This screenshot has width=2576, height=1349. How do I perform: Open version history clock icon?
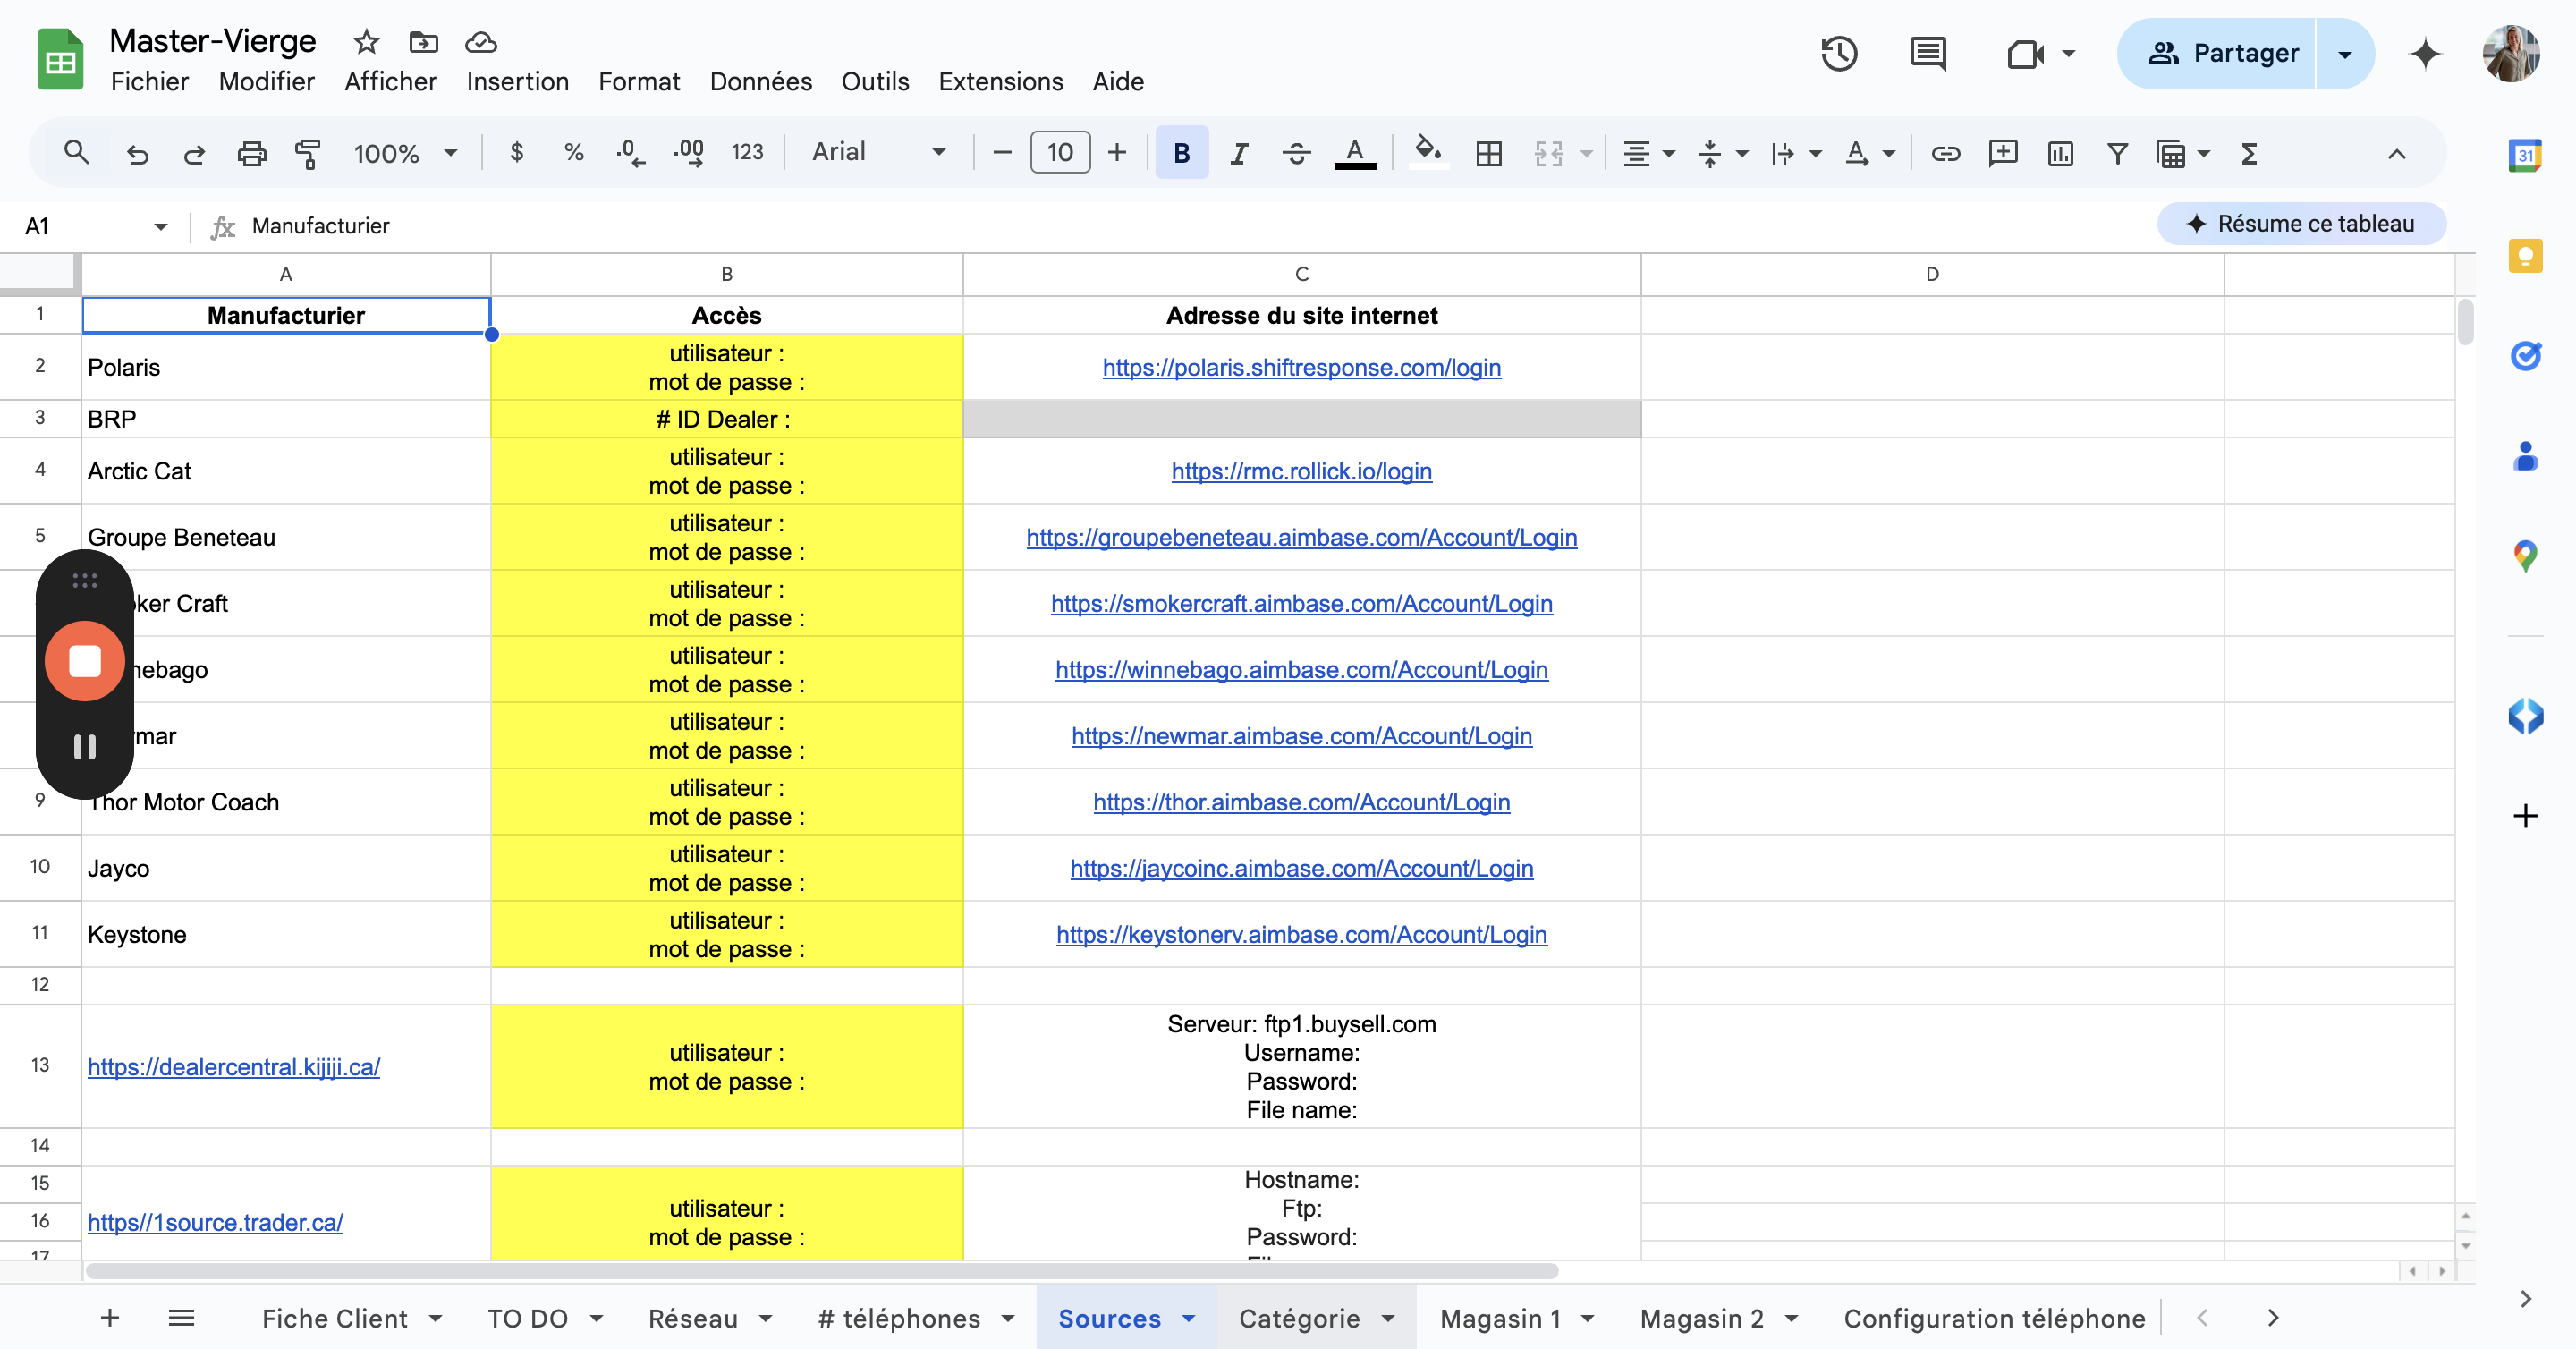point(1839,53)
